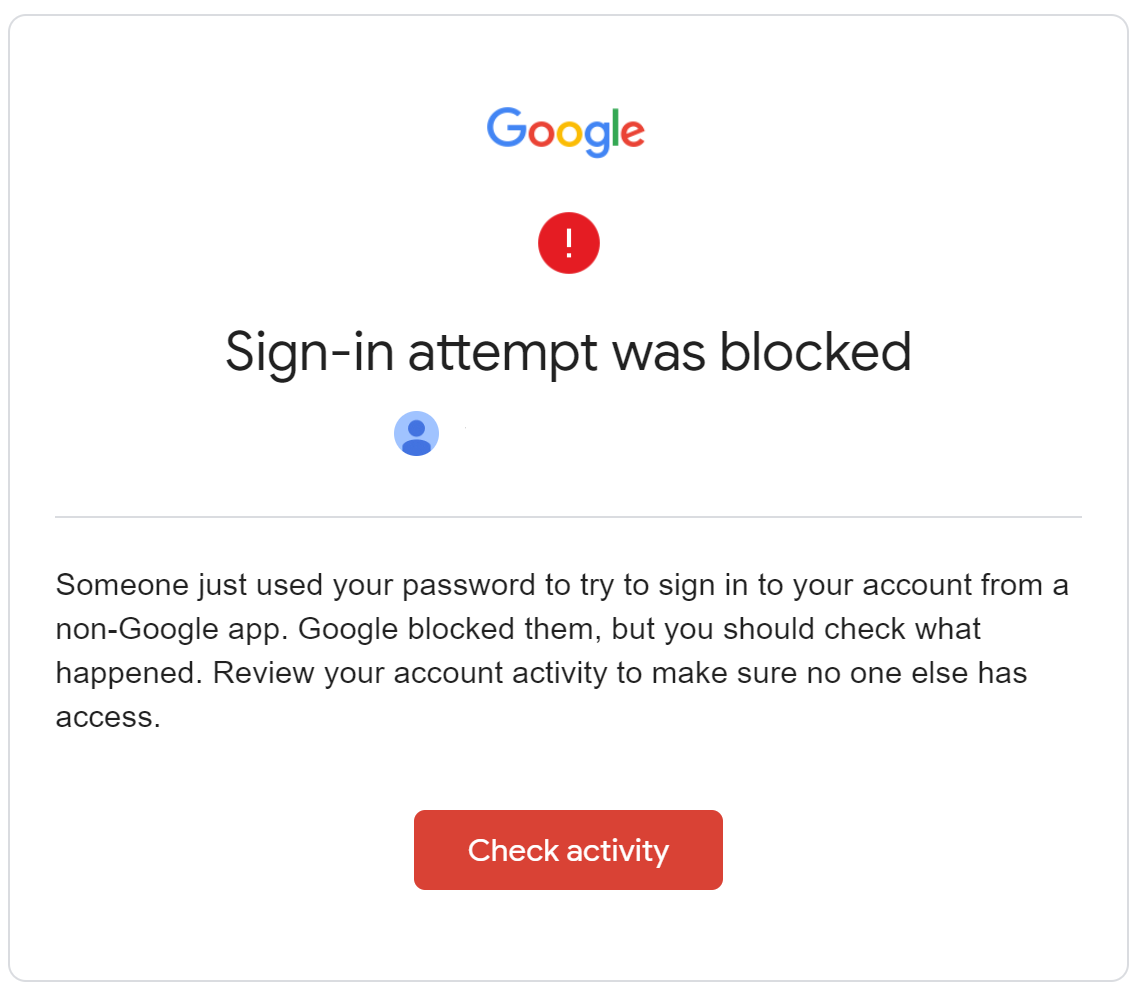Click the red exclamation alert icon
Viewport: 1147px width, 987px height.
(x=568, y=243)
